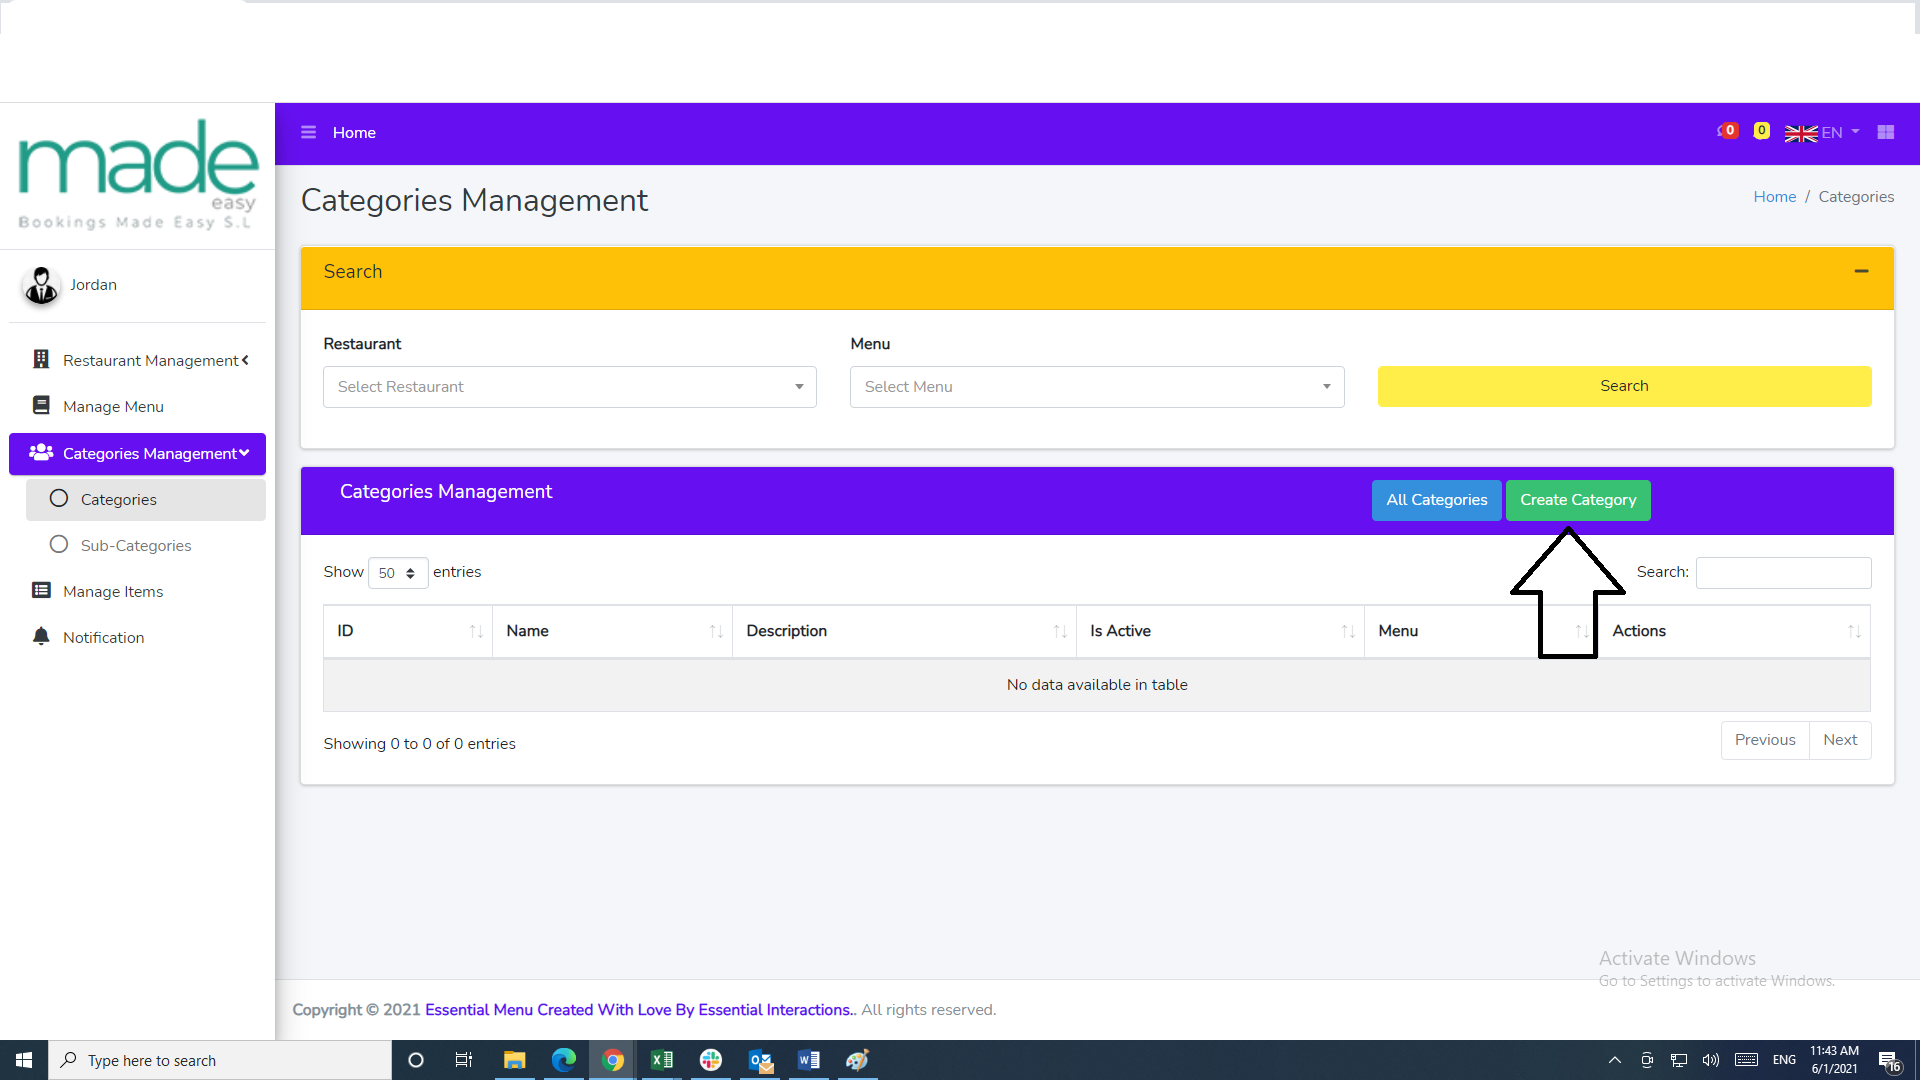Click the ENG input language indicator
Viewport: 1920px width, 1080px height.
click(x=1784, y=1060)
